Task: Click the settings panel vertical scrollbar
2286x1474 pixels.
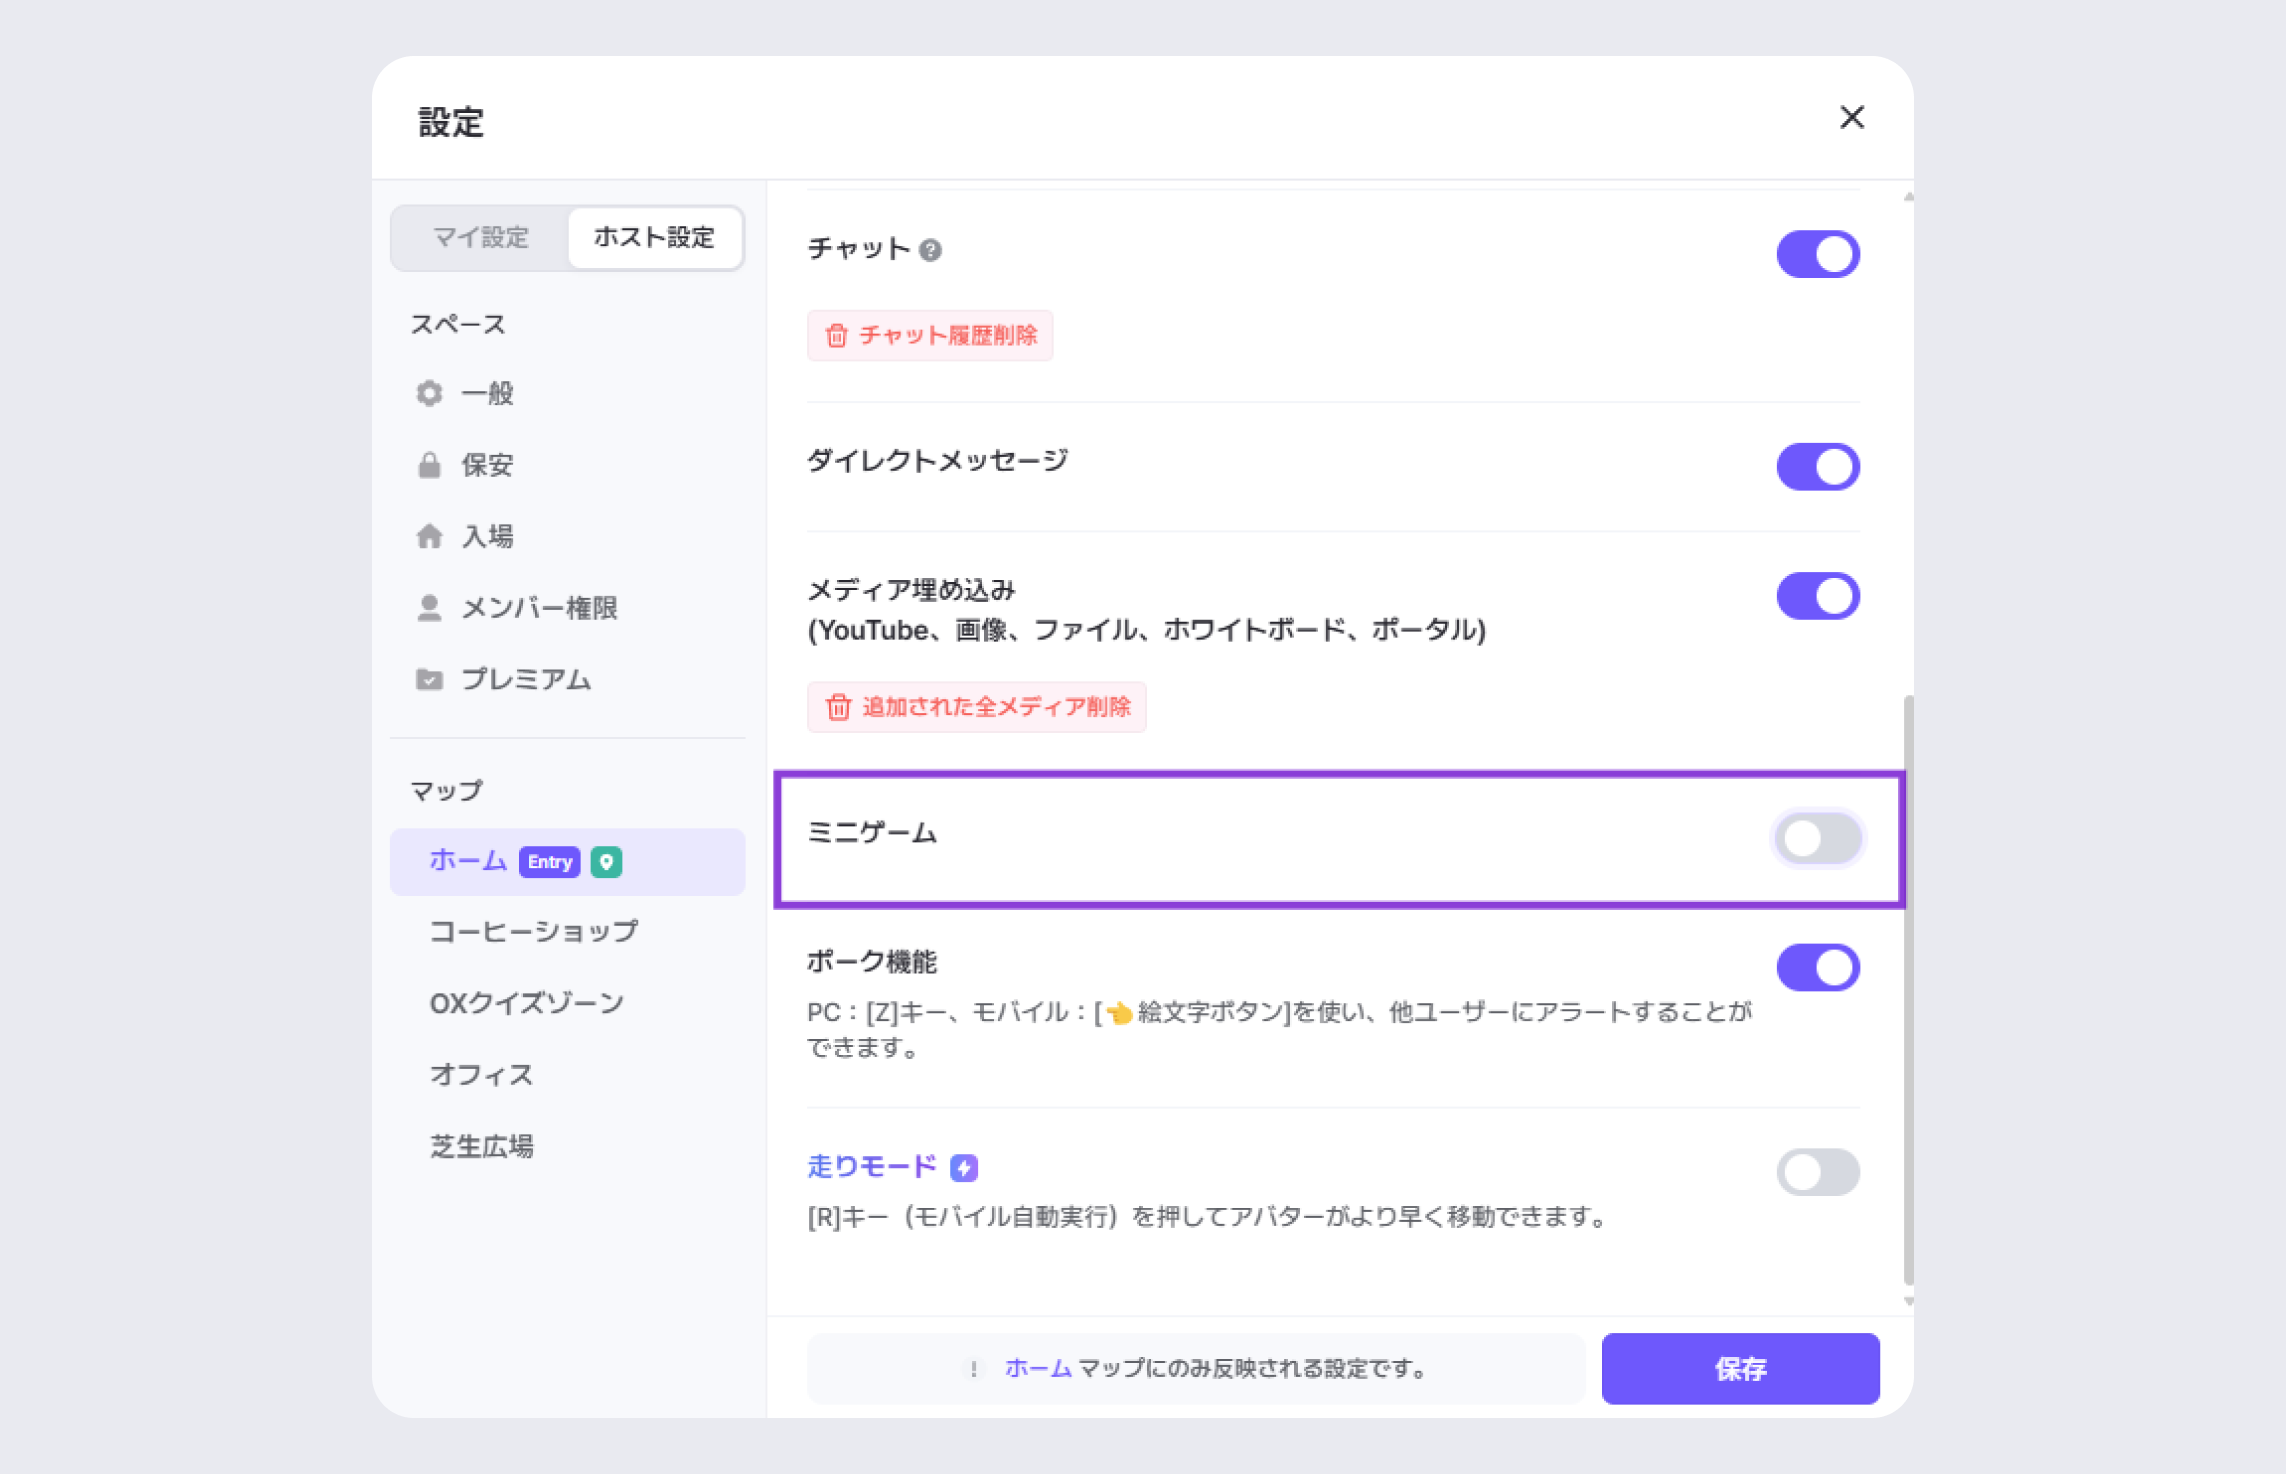Action: (x=1908, y=990)
